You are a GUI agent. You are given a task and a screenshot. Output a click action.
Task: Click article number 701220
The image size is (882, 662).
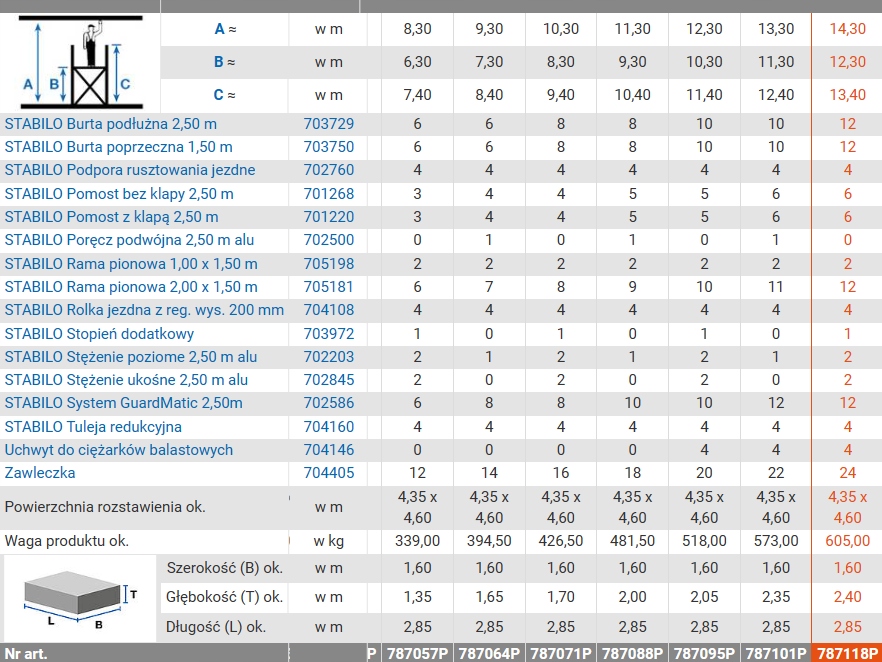(329, 217)
